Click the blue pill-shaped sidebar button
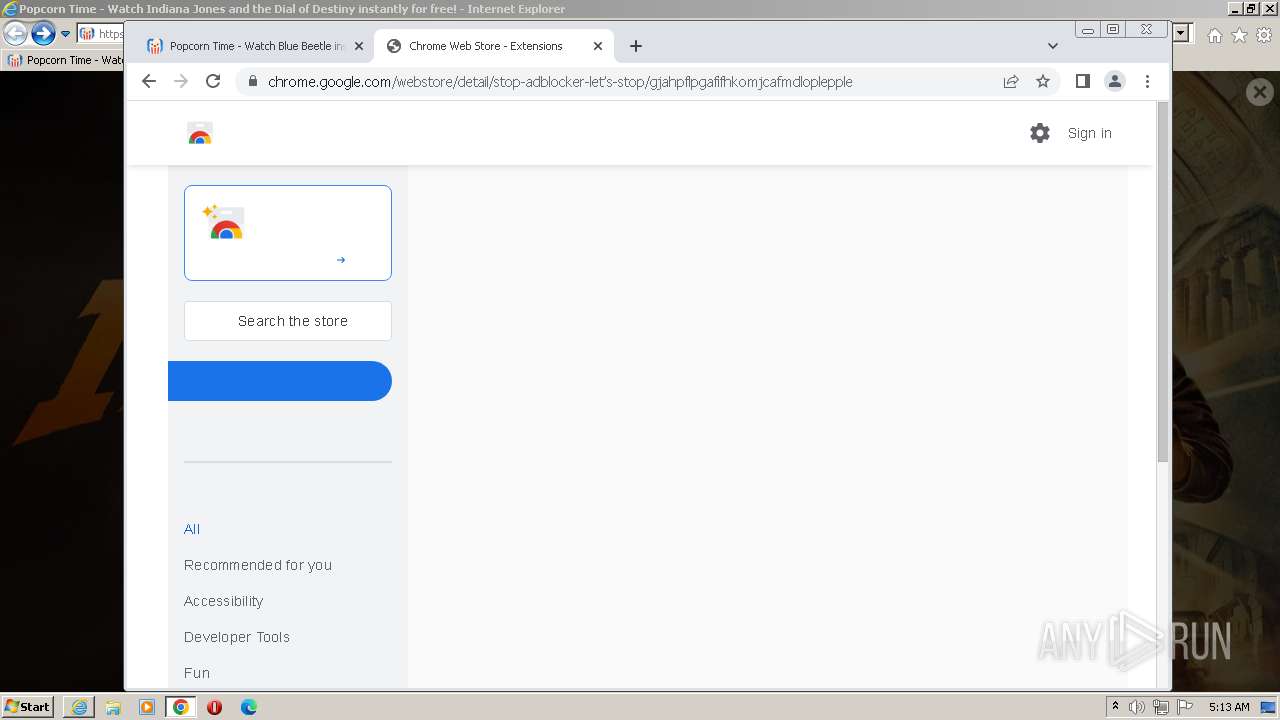 pyautogui.click(x=280, y=381)
